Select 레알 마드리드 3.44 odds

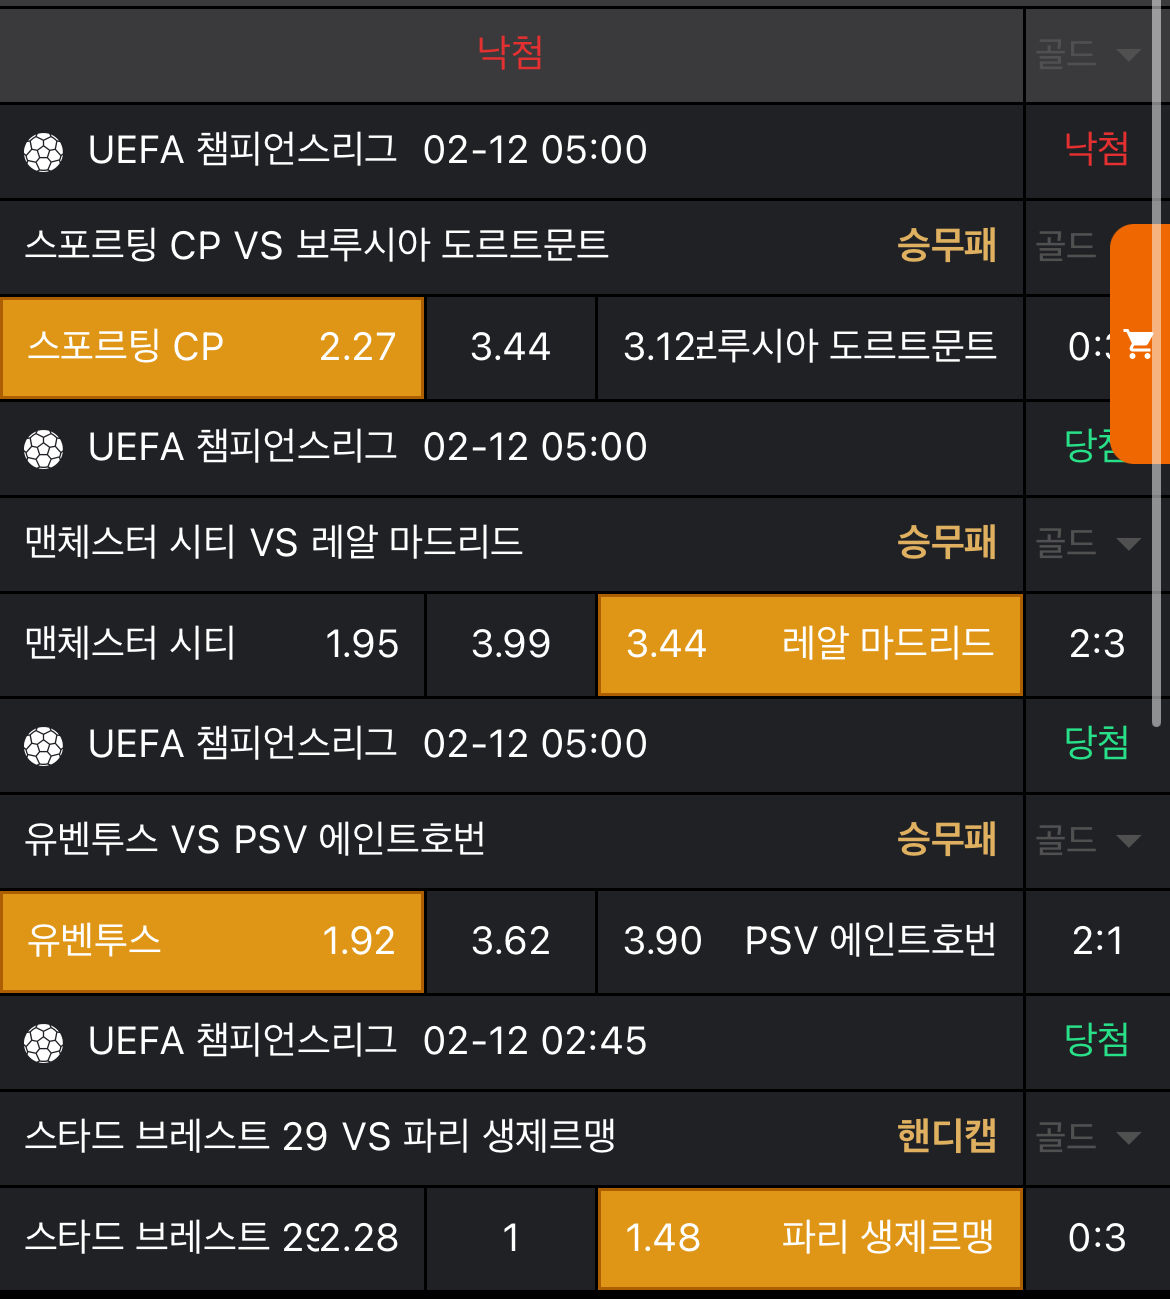pos(810,644)
